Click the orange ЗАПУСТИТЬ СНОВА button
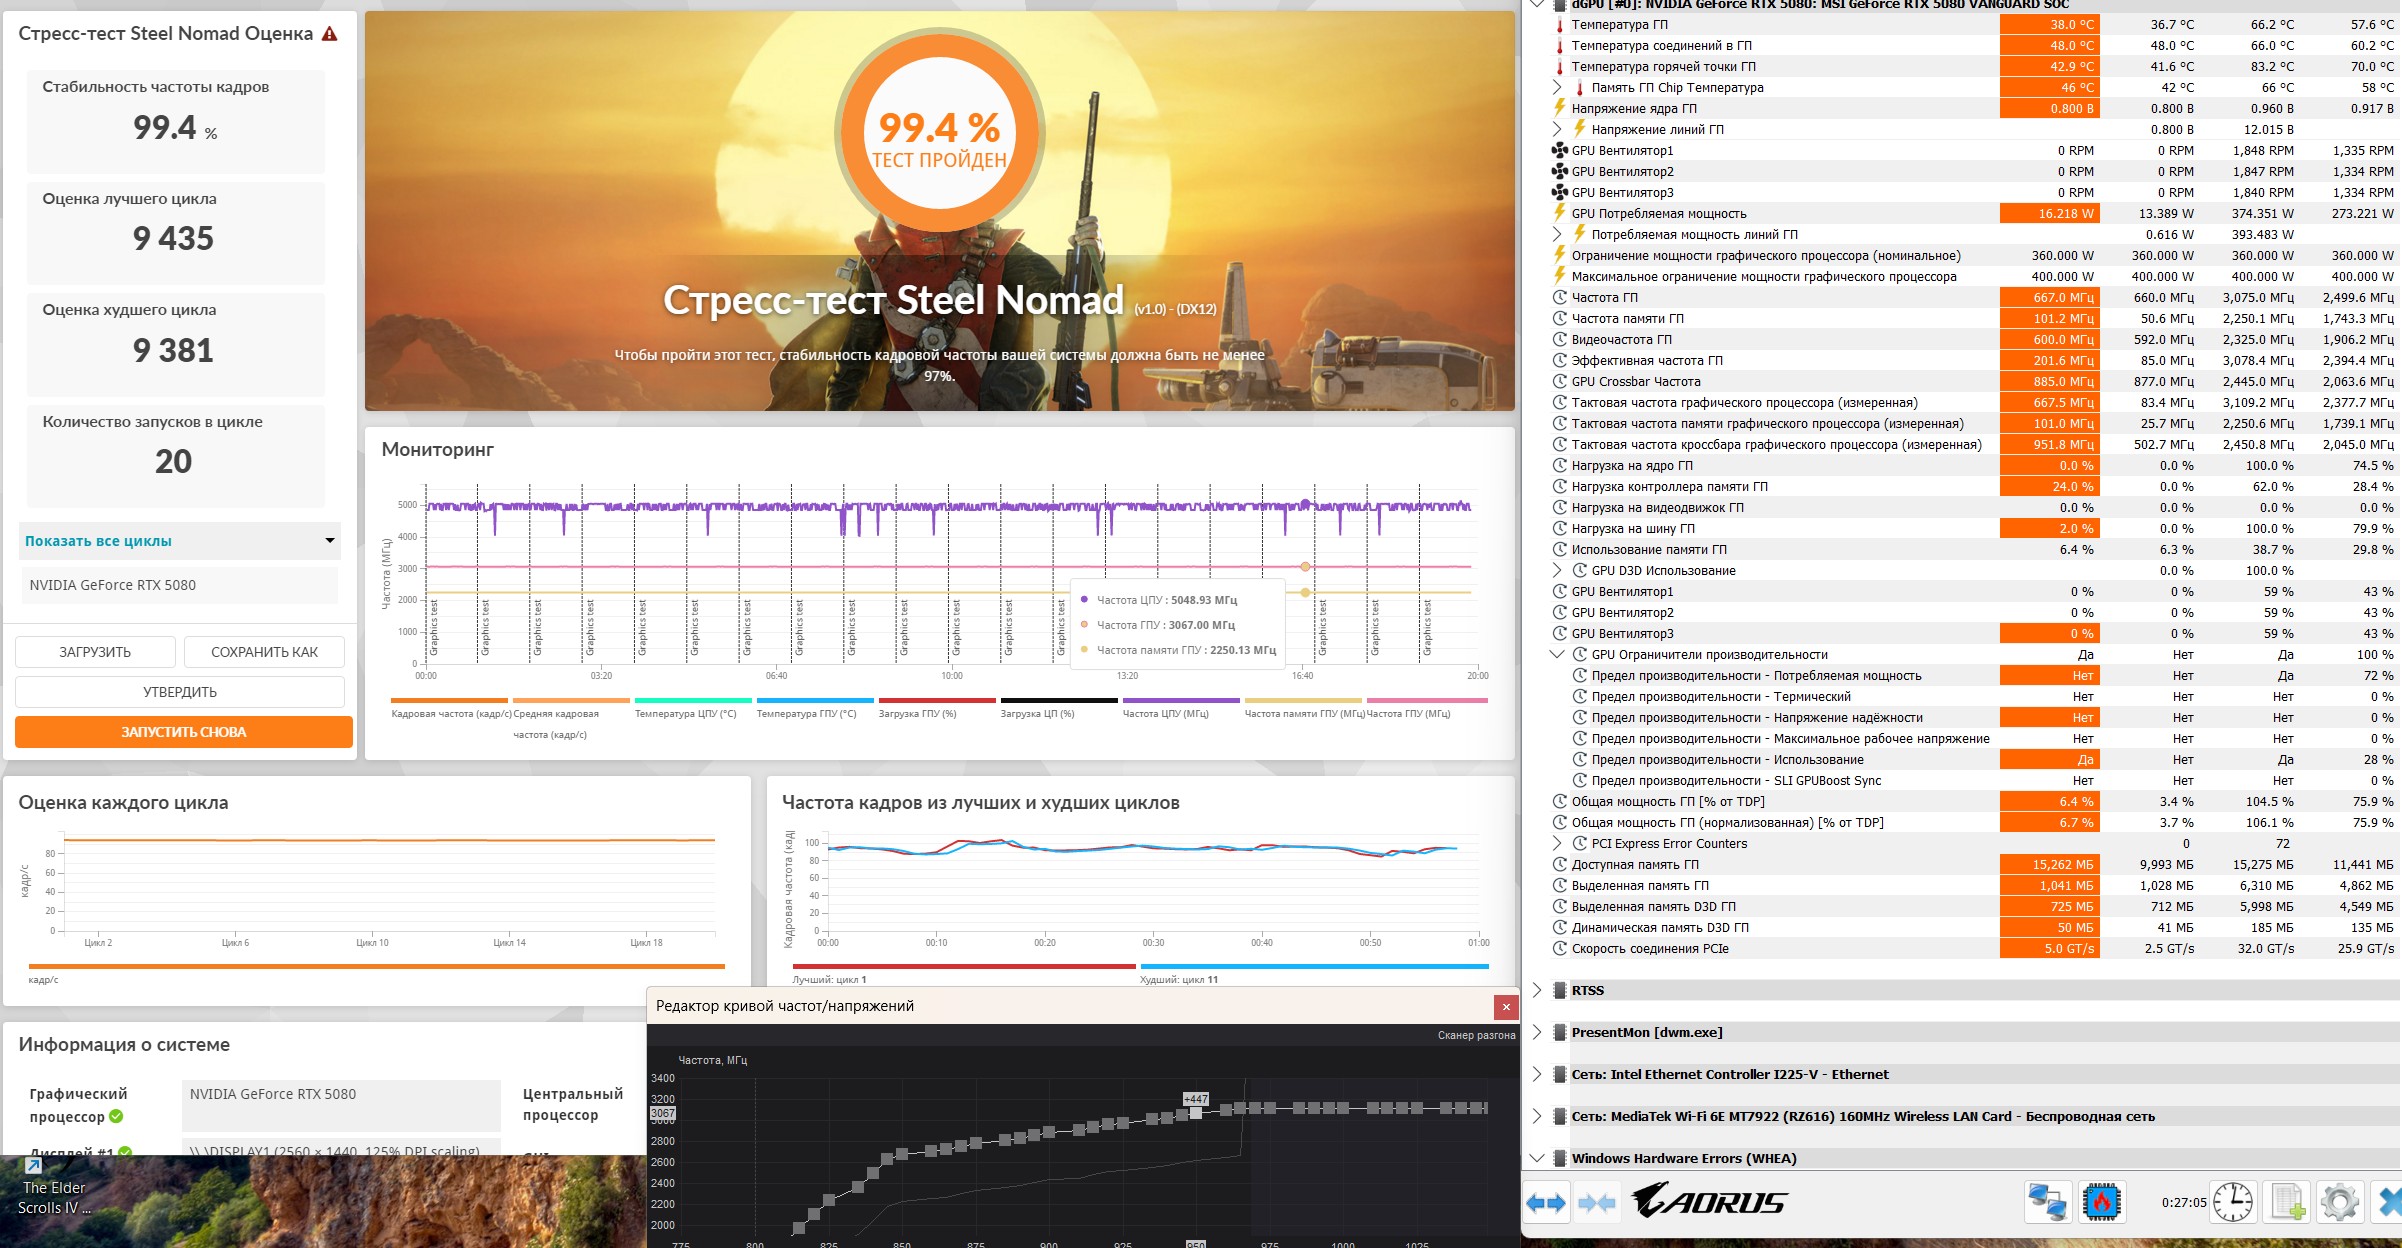2402x1248 pixels. tap(184, 732)
